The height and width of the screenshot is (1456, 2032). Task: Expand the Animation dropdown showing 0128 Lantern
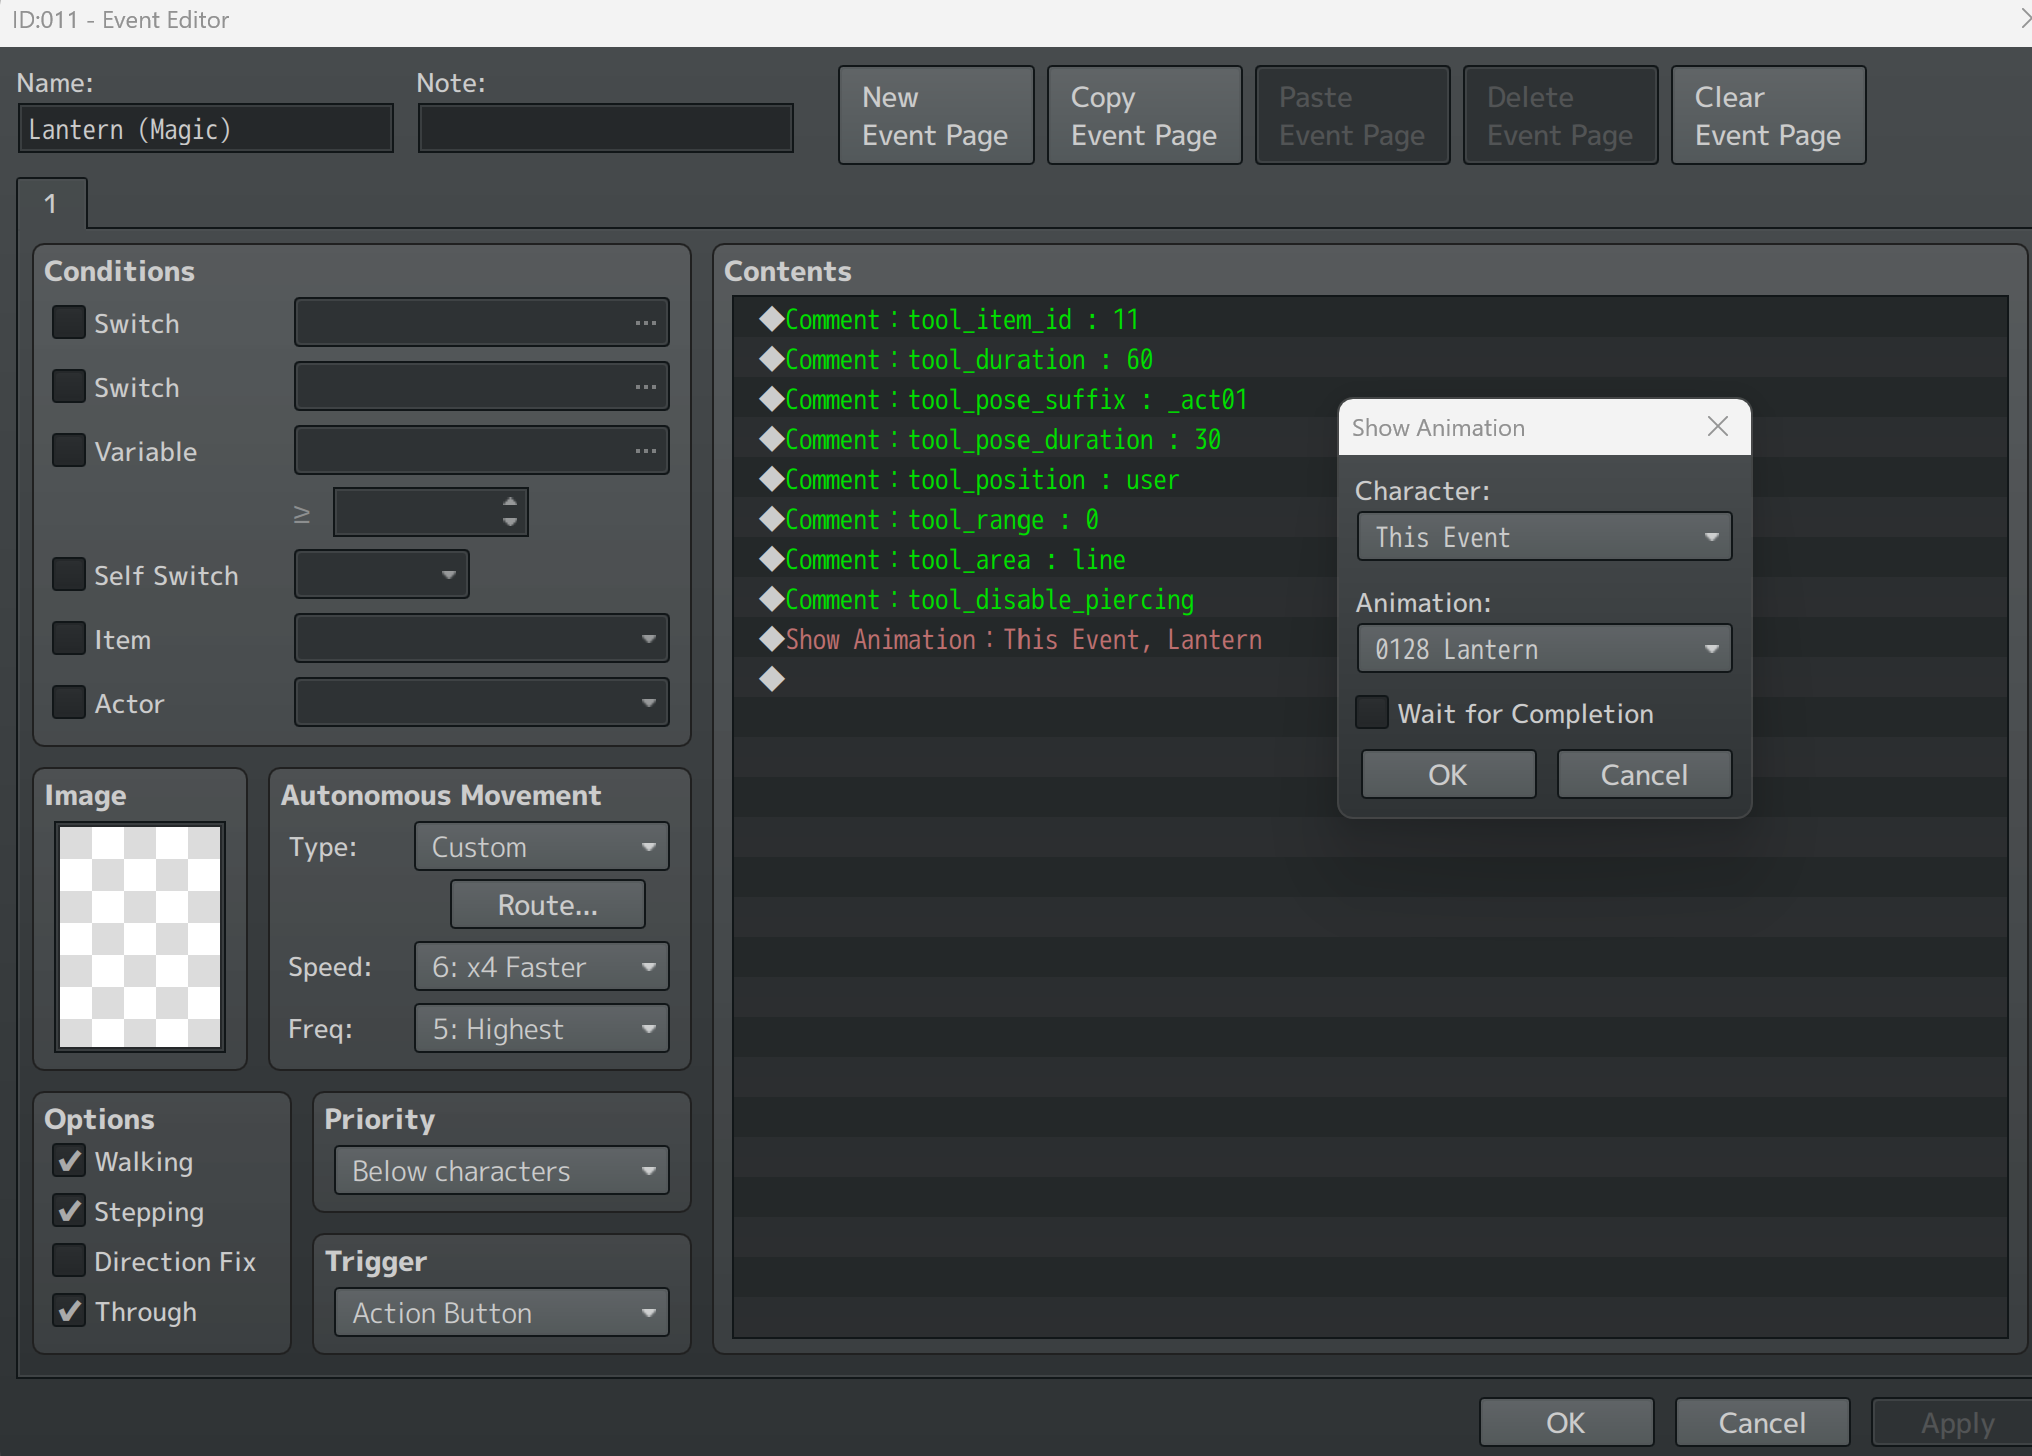(1544, 649)
